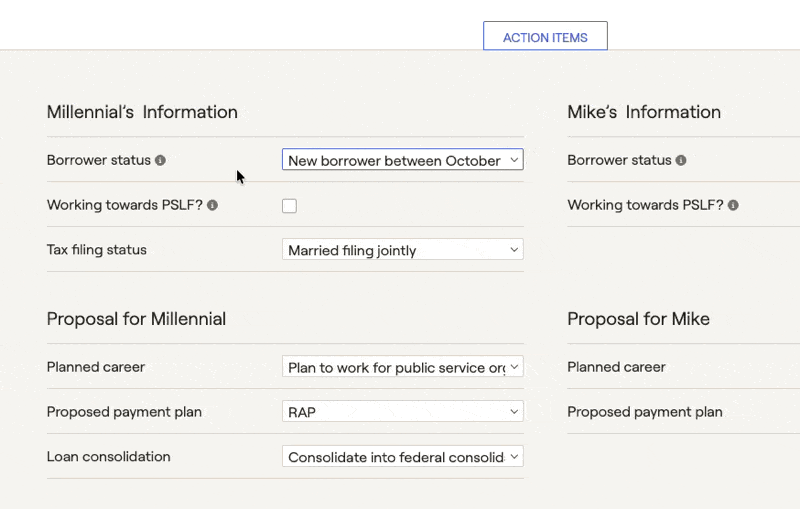Check Millennial's Working towards PSLF checkbox
The height and width of the screenshot is (509, 800).
click(289, 206)
